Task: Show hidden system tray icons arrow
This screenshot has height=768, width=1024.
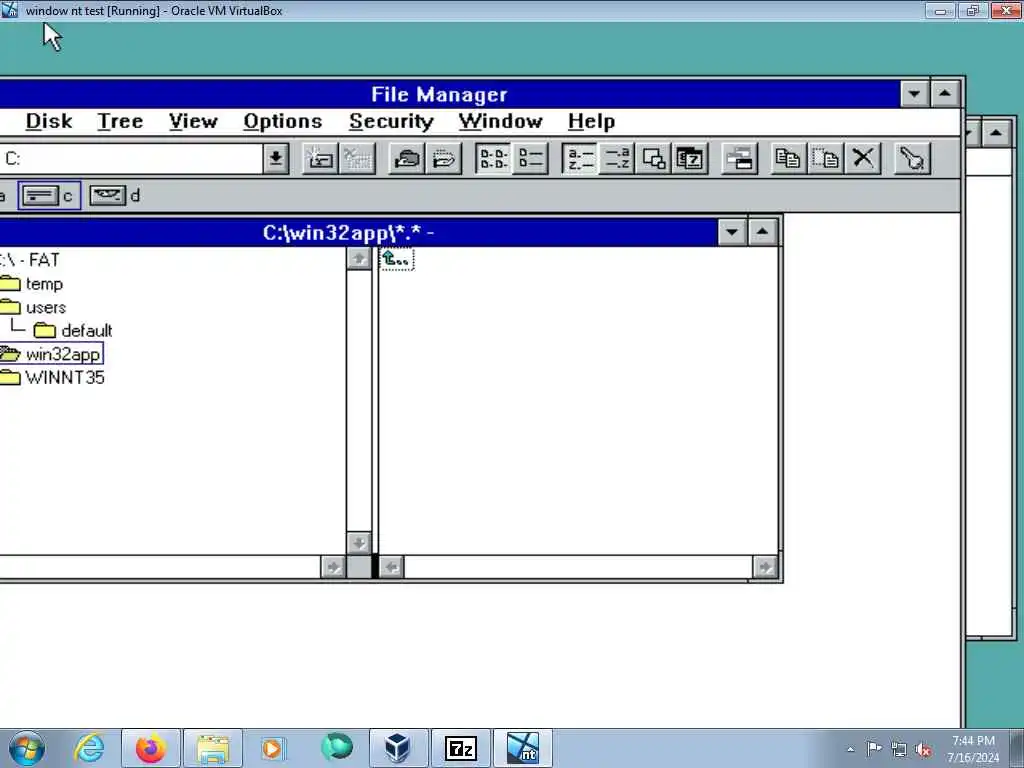Action: pyautogui.click(x=850, y=750)
